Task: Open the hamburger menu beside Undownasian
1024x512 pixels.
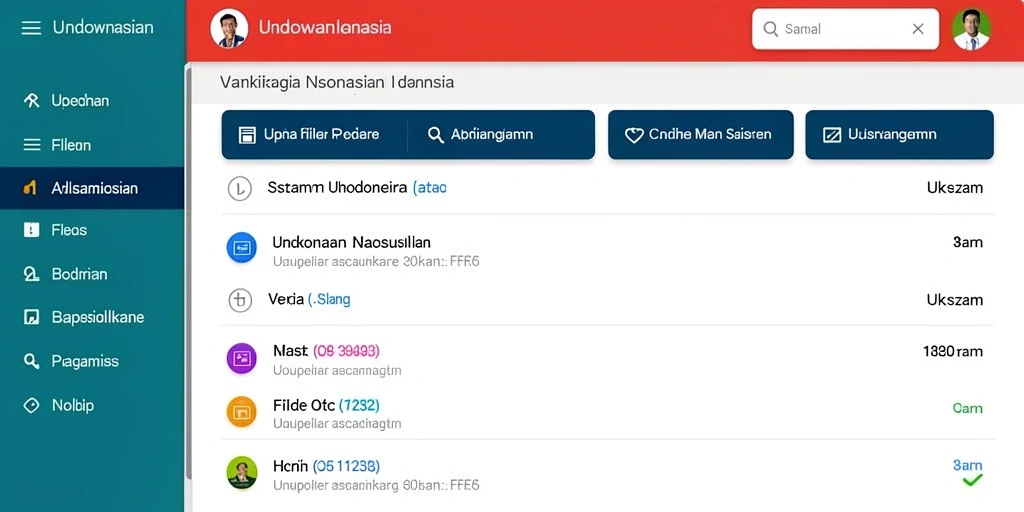Action: point(31,27)
